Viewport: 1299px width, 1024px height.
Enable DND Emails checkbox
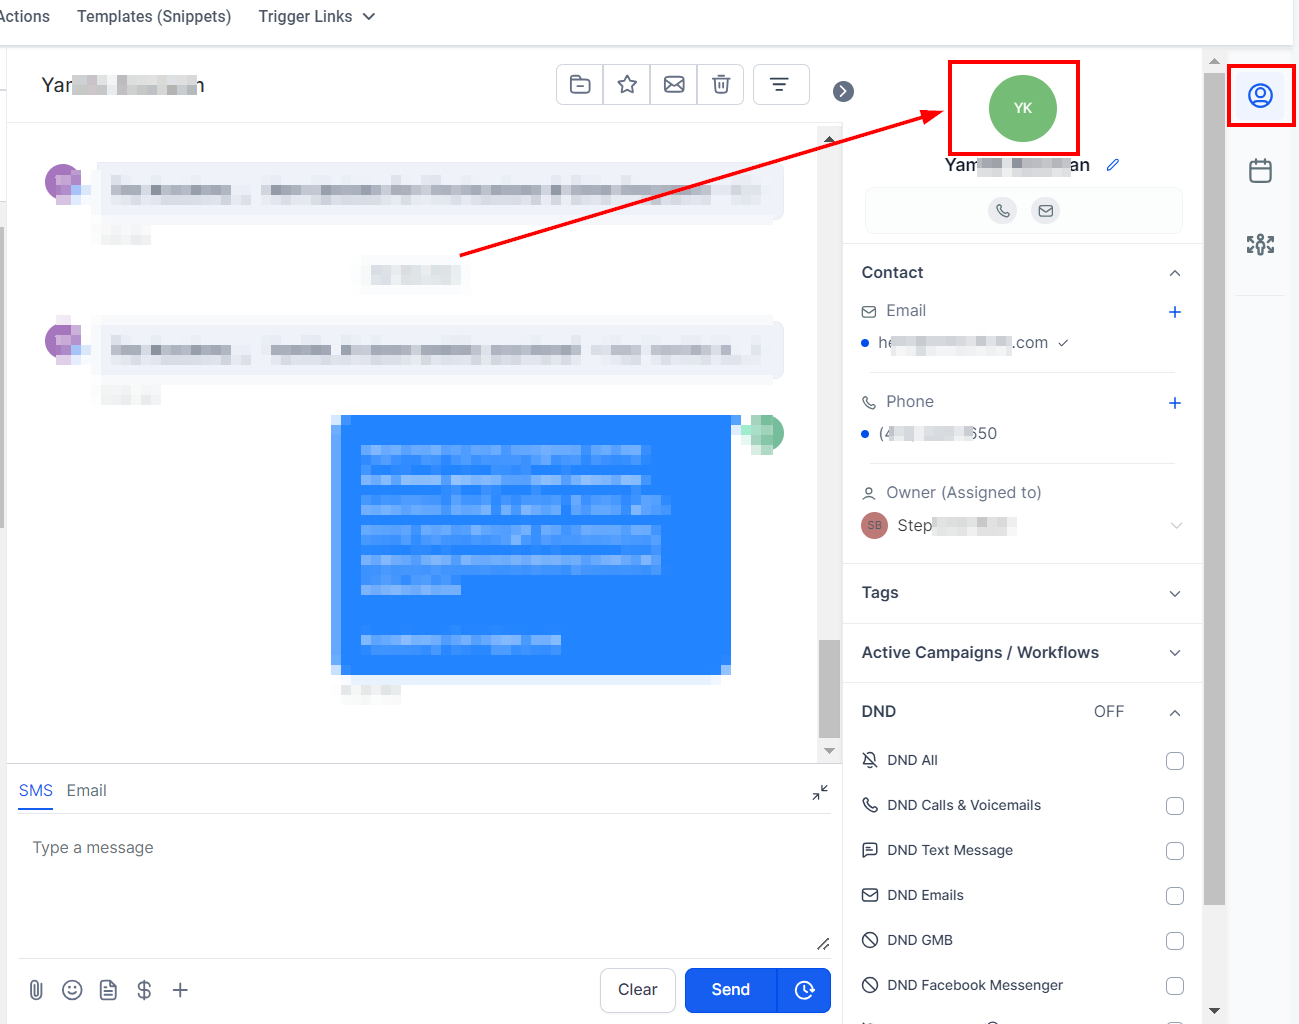click(1175, 896)
